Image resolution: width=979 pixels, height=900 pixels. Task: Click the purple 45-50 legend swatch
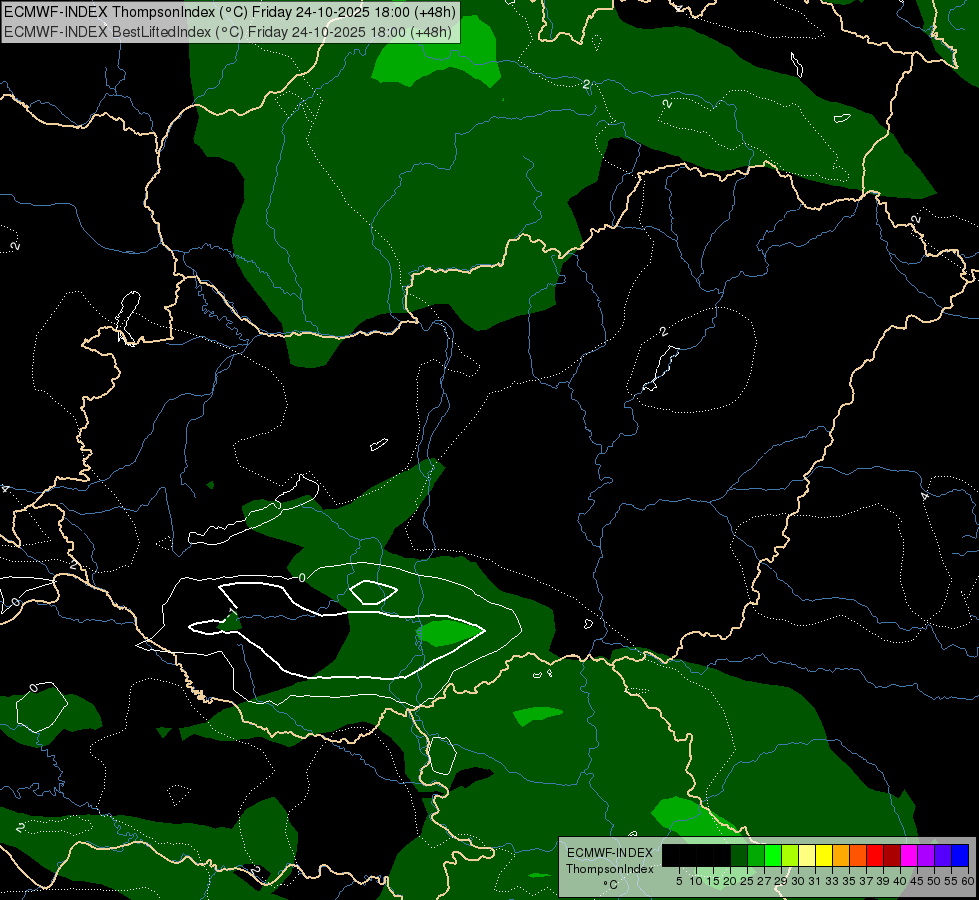tap(926, 855)
